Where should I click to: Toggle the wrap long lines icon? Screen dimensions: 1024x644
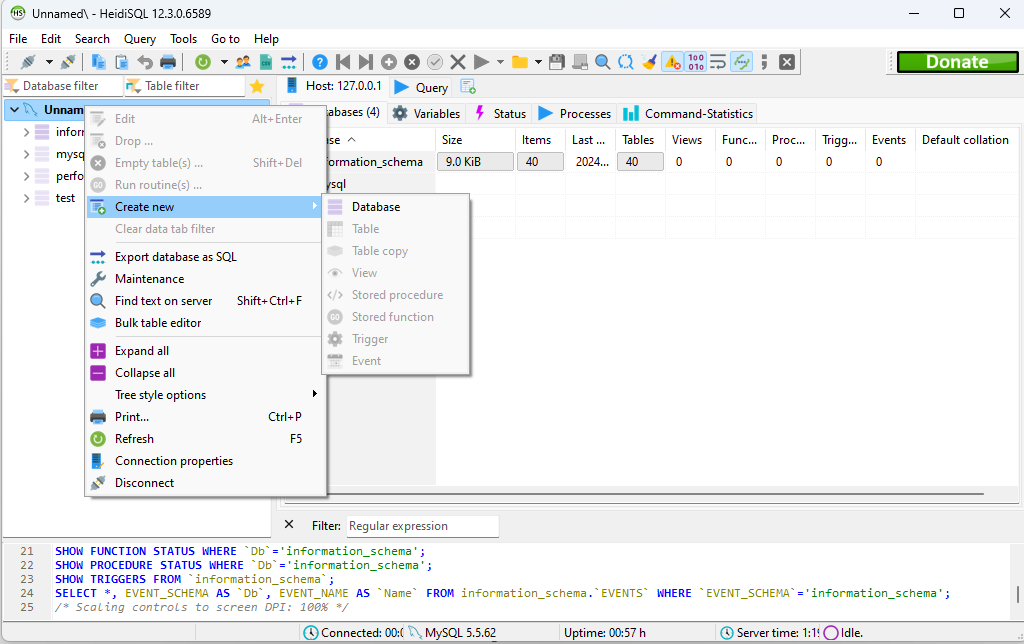point(718,62)
